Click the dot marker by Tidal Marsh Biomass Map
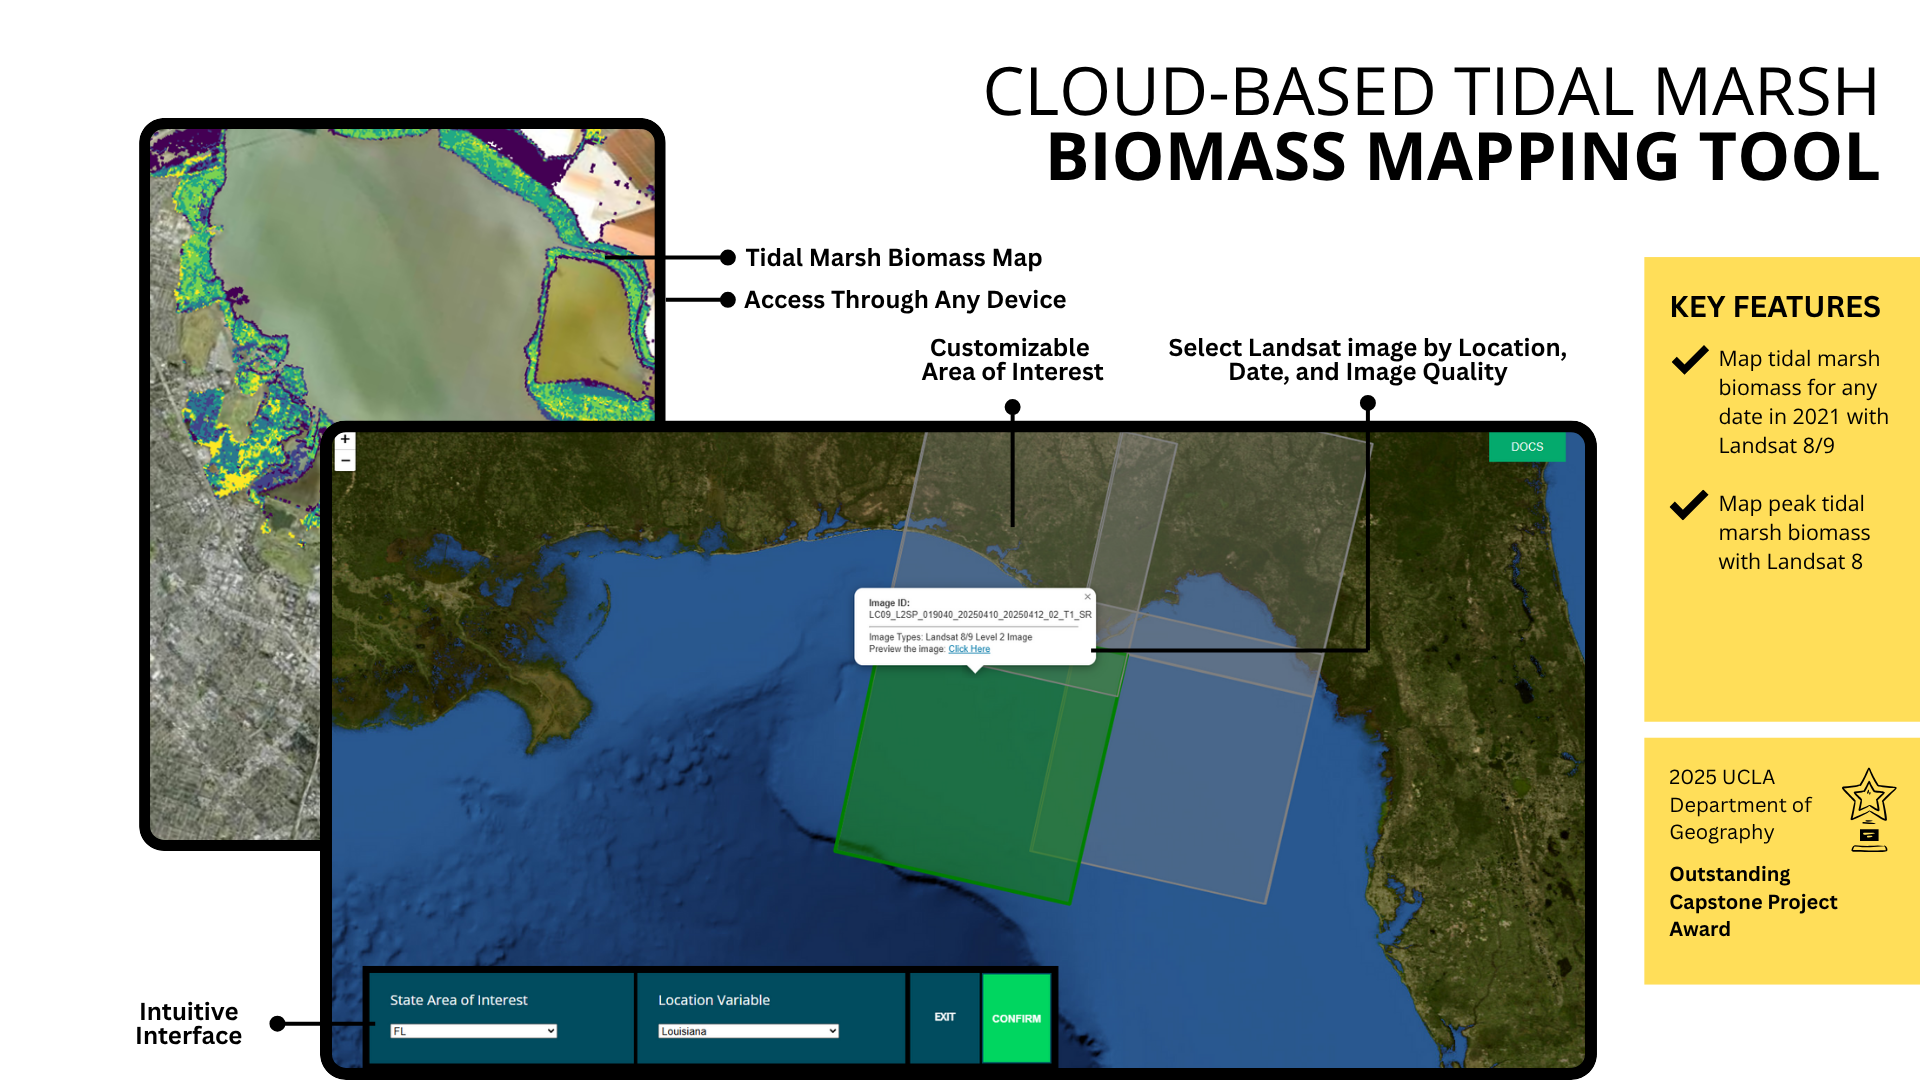1920x1080 pixels. pos(728,258)
